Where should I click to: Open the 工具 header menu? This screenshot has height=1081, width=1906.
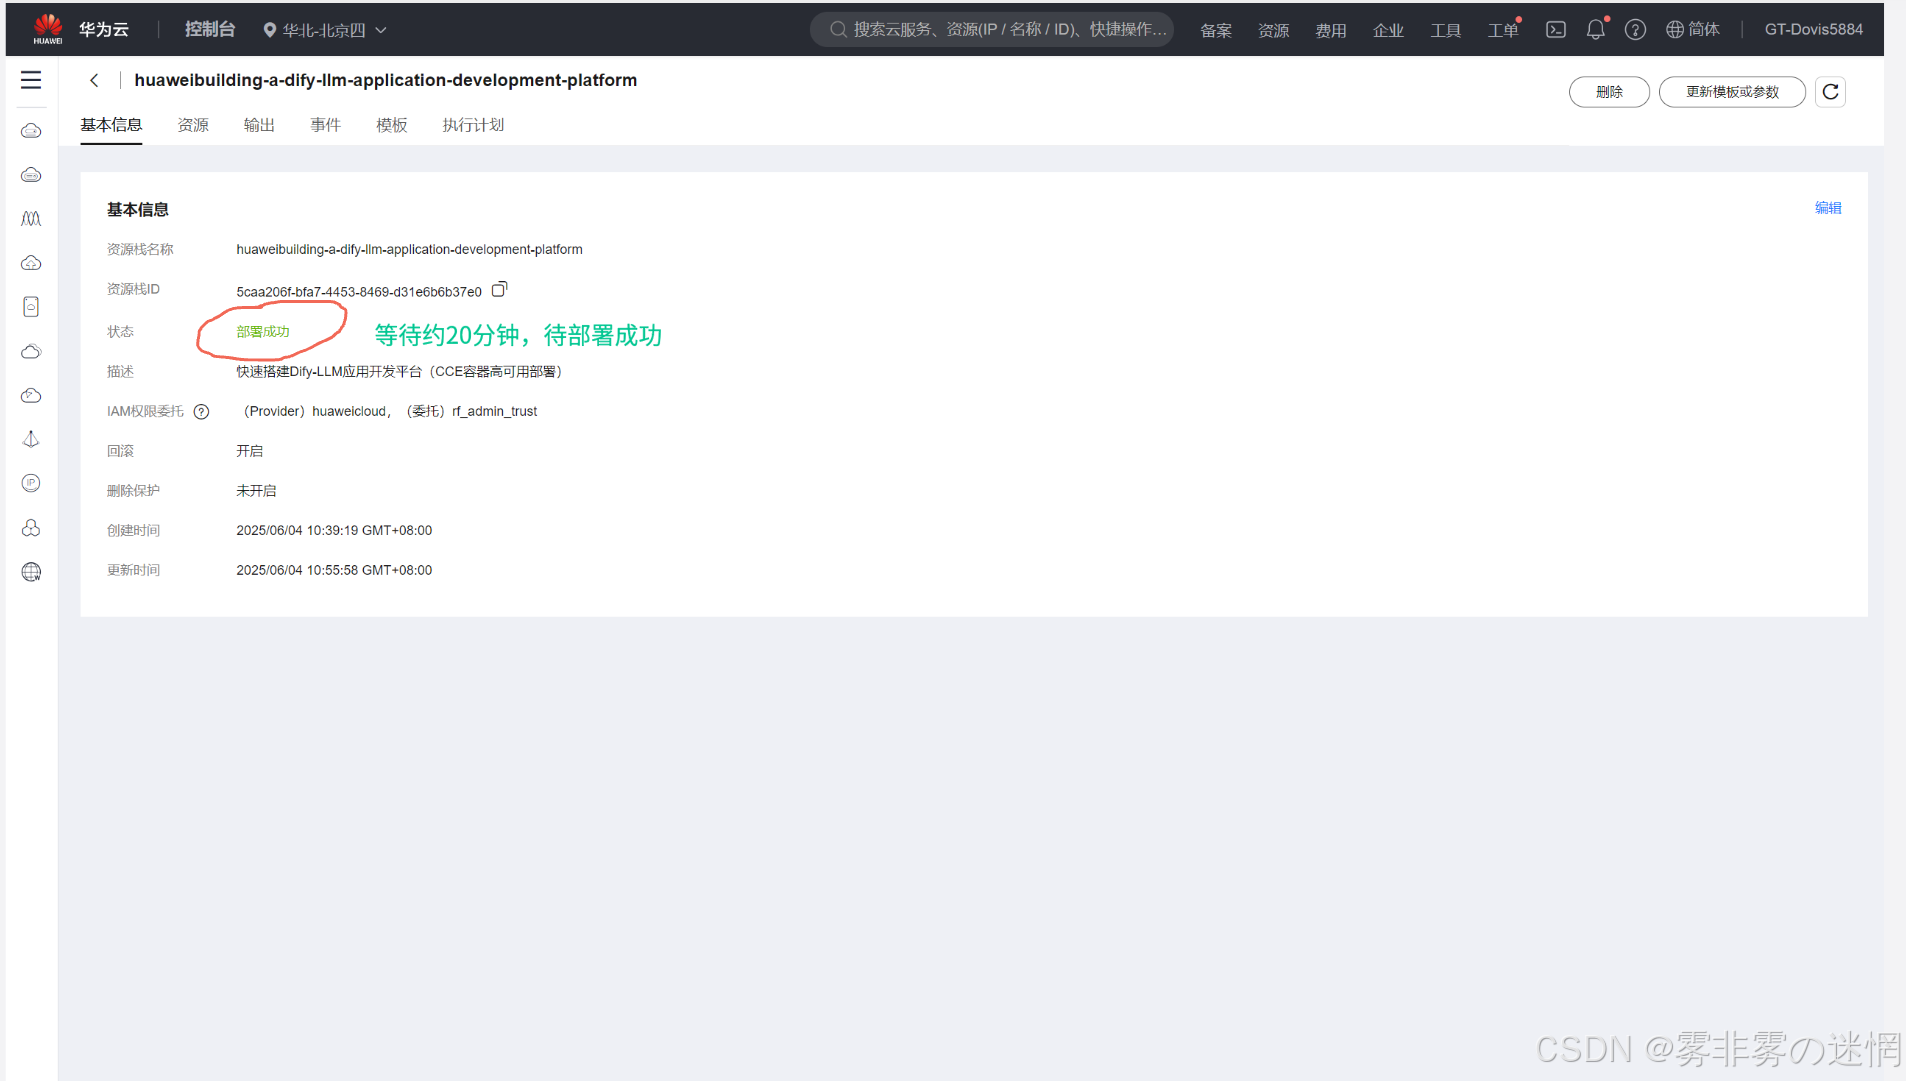[1446, 31]
